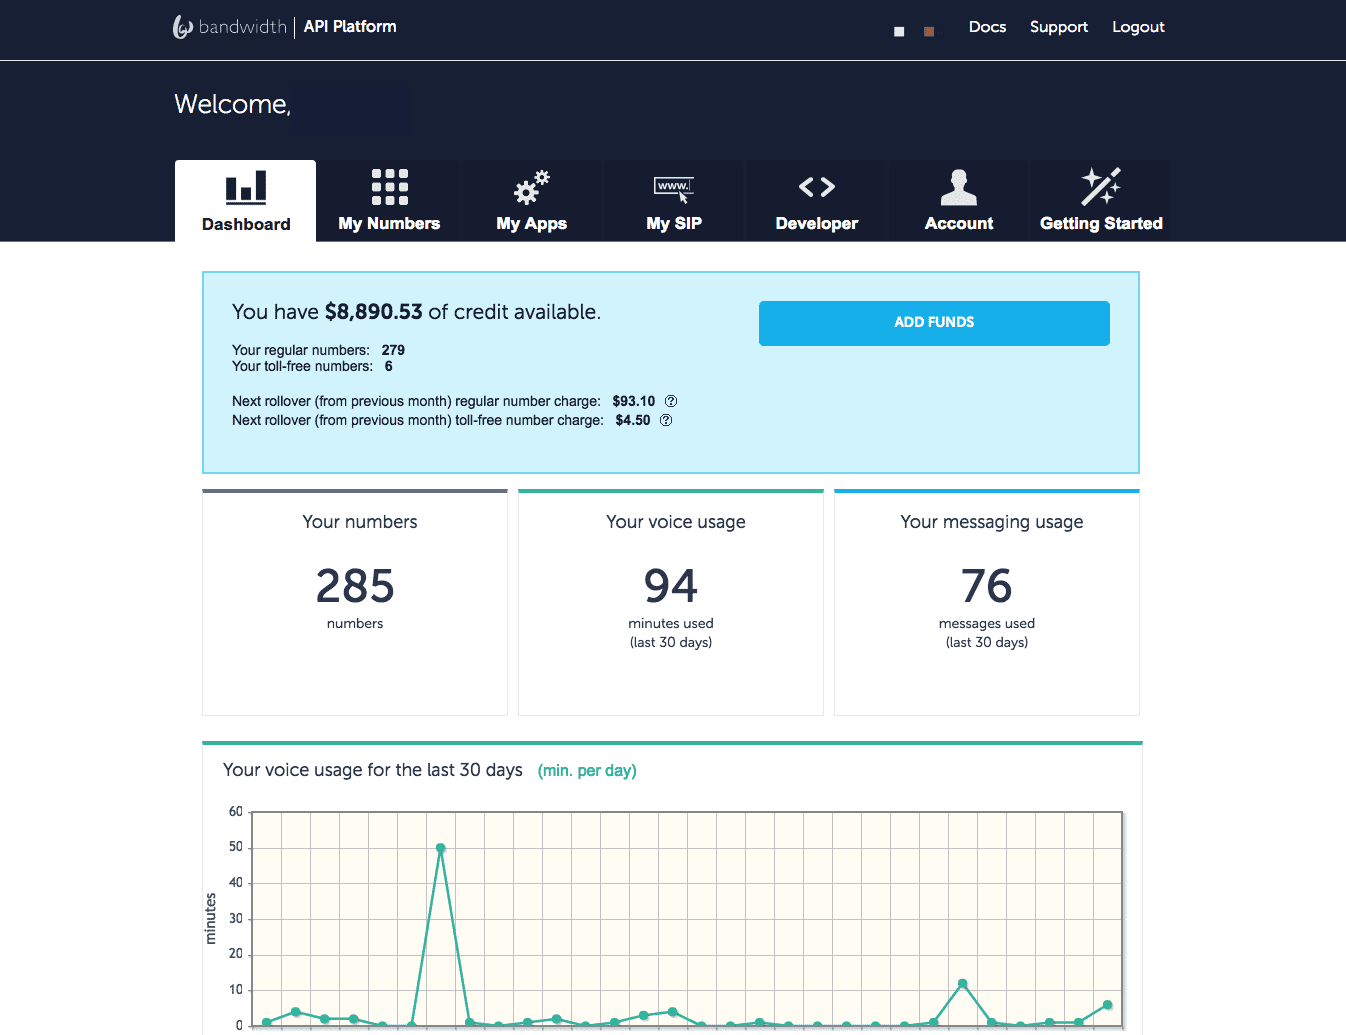This screenshot has width=1346, height=1035.
Task: Select the My SIP tab label
Action: [x=674, y=223]
